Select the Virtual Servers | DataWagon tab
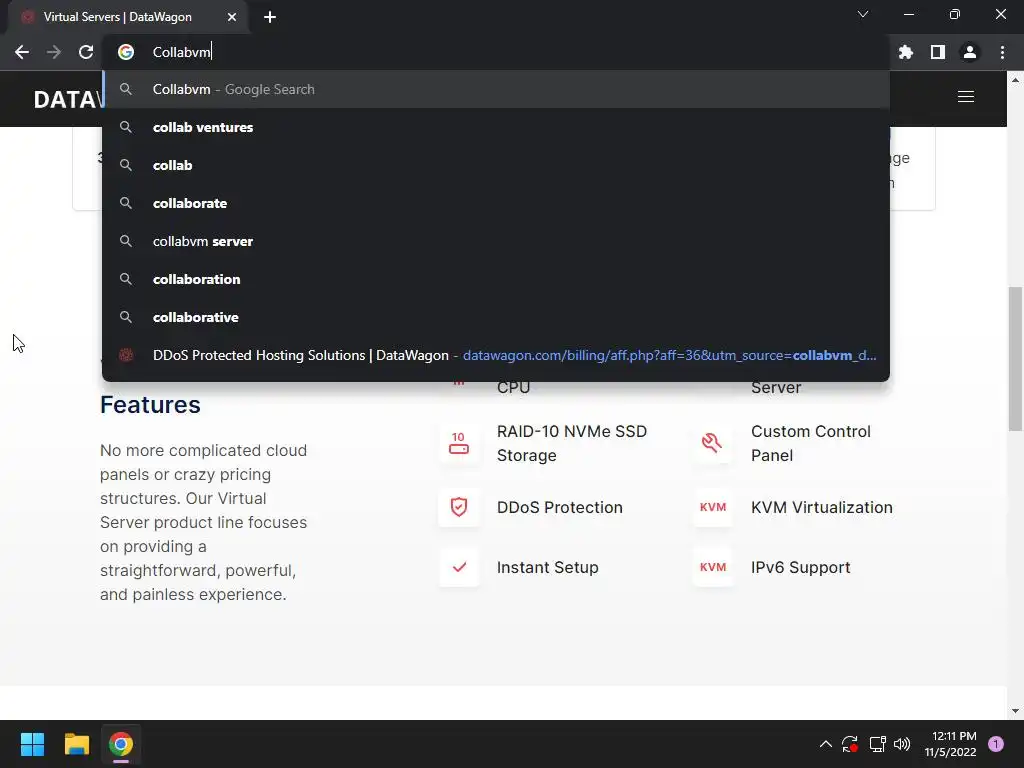The width and height of the screenshot is (1024, 768). 128,17
